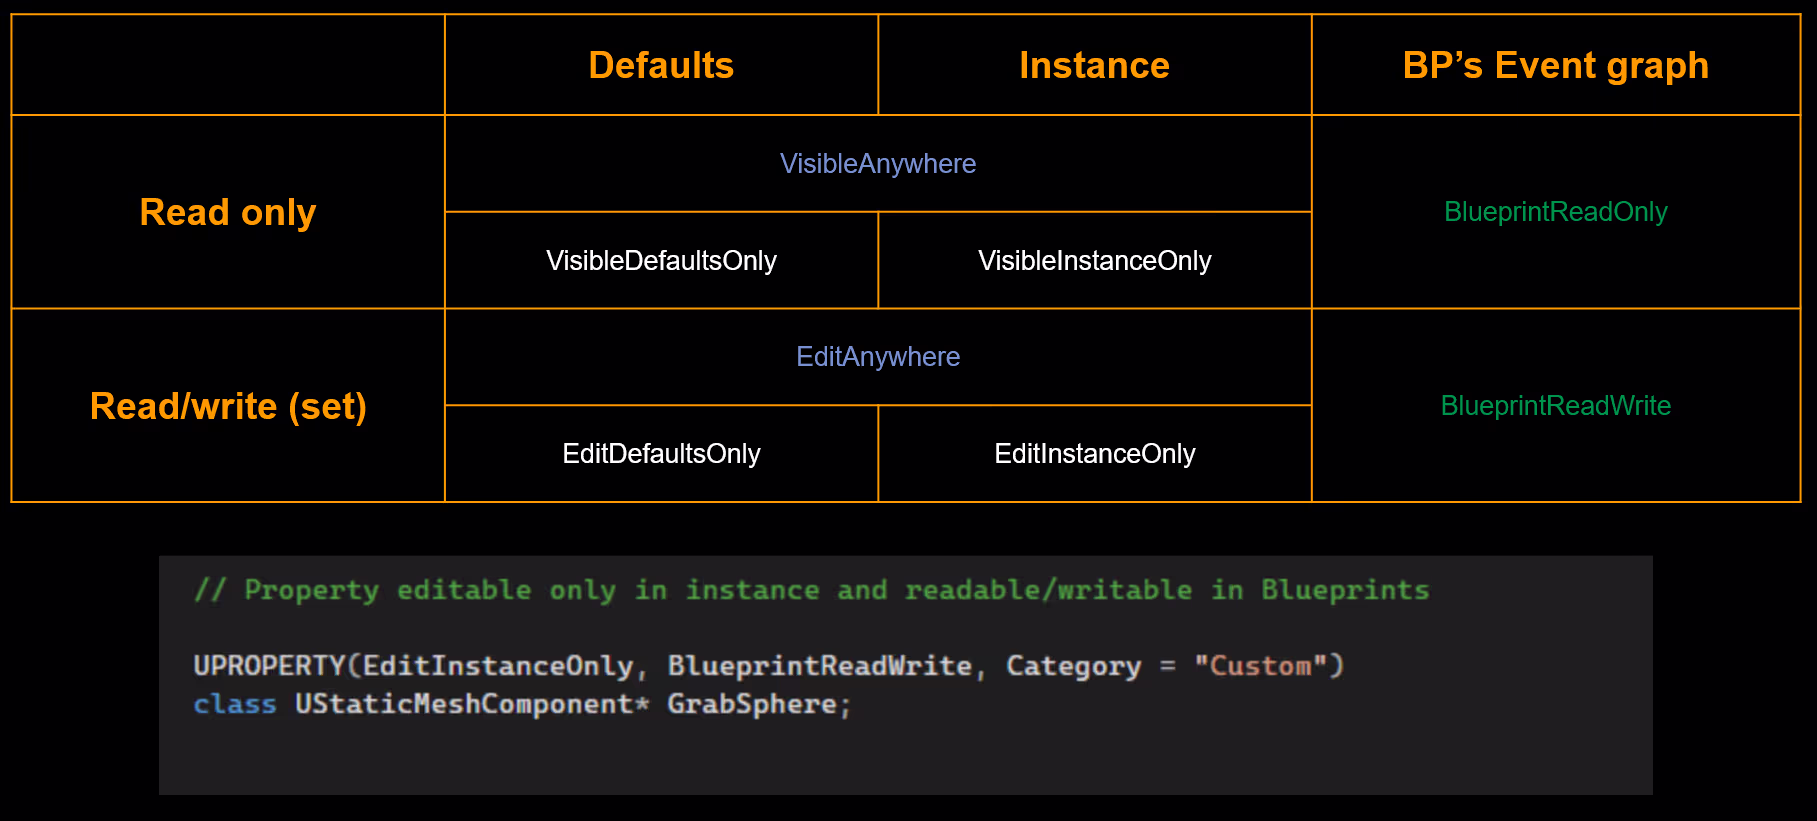Click UStaticMeshComponent* in the code
Viewport: 1817px width, 821px height.
coord(472,704)
